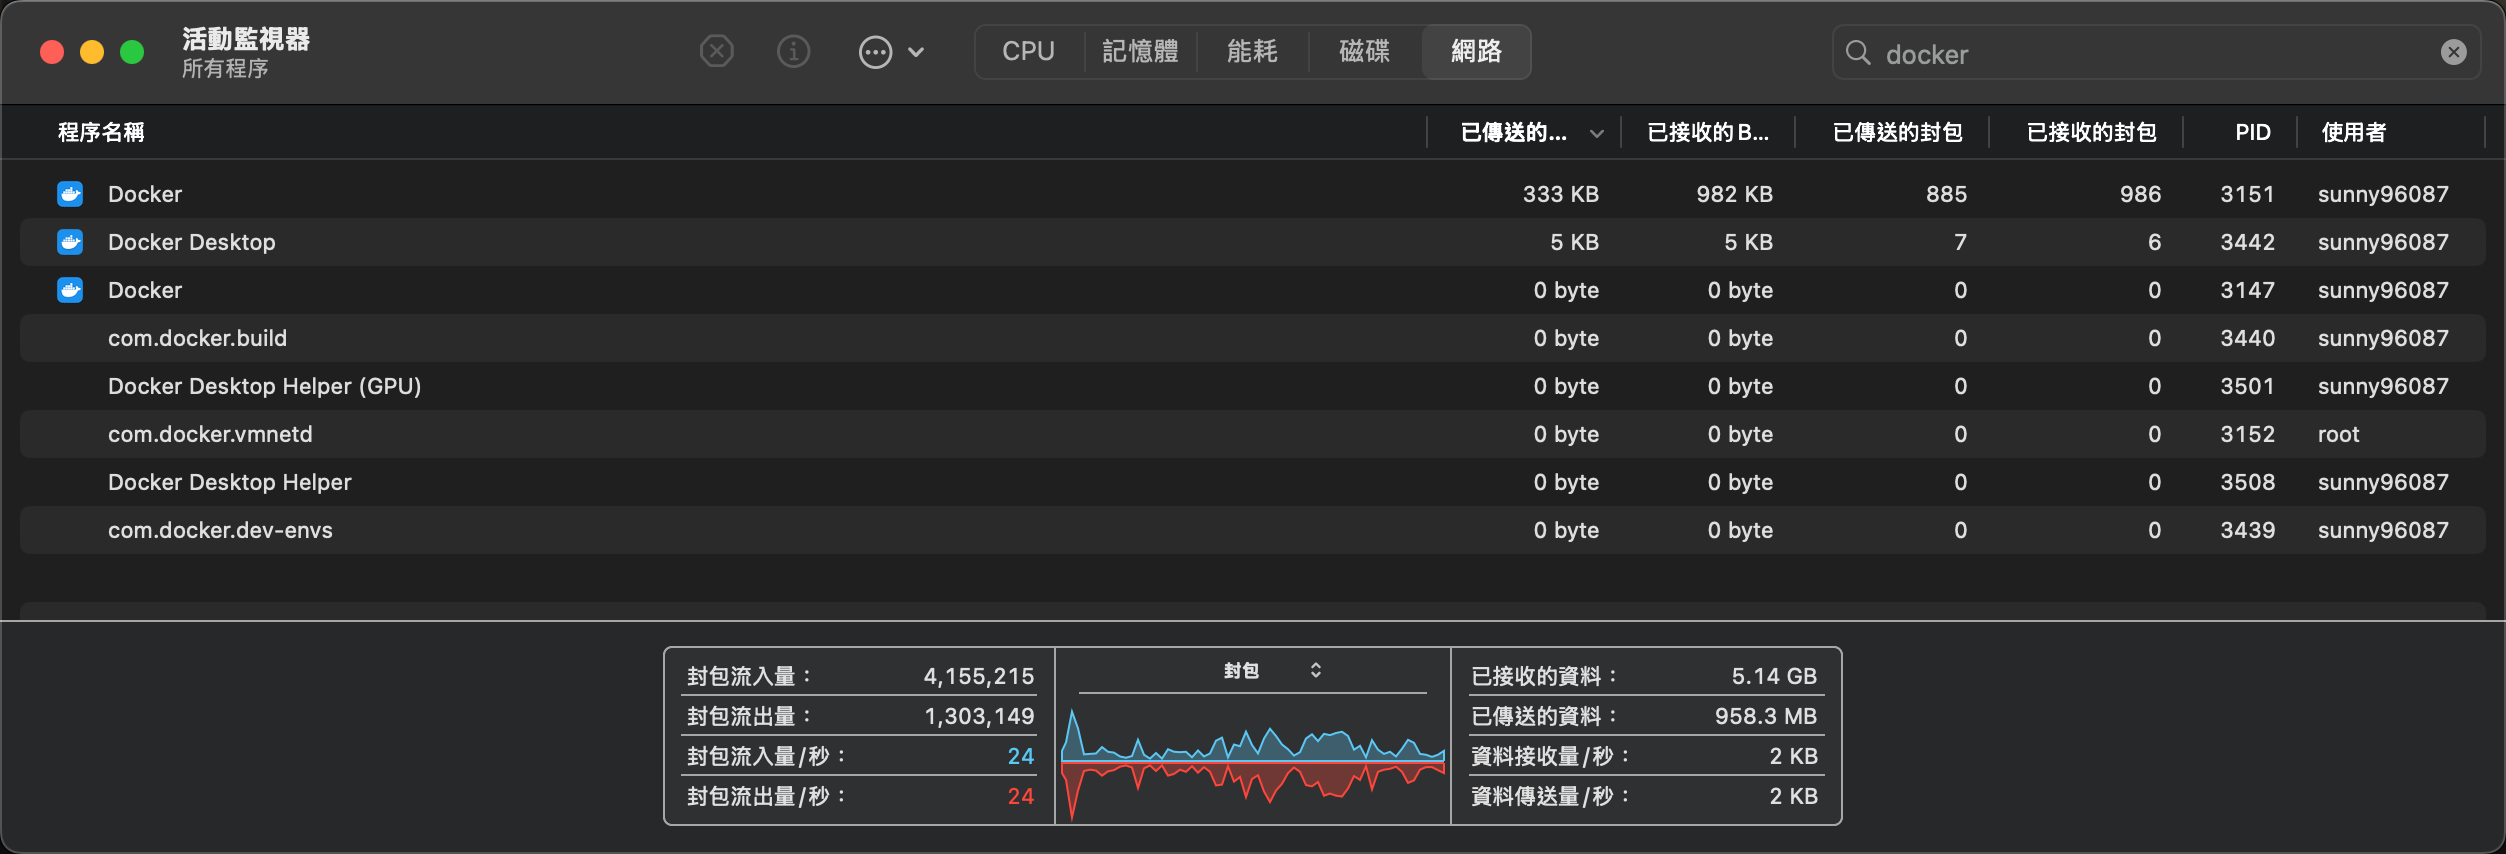Switch to the 磁碟 tab
This screenshot has height=854, width=2506.
1364,52
